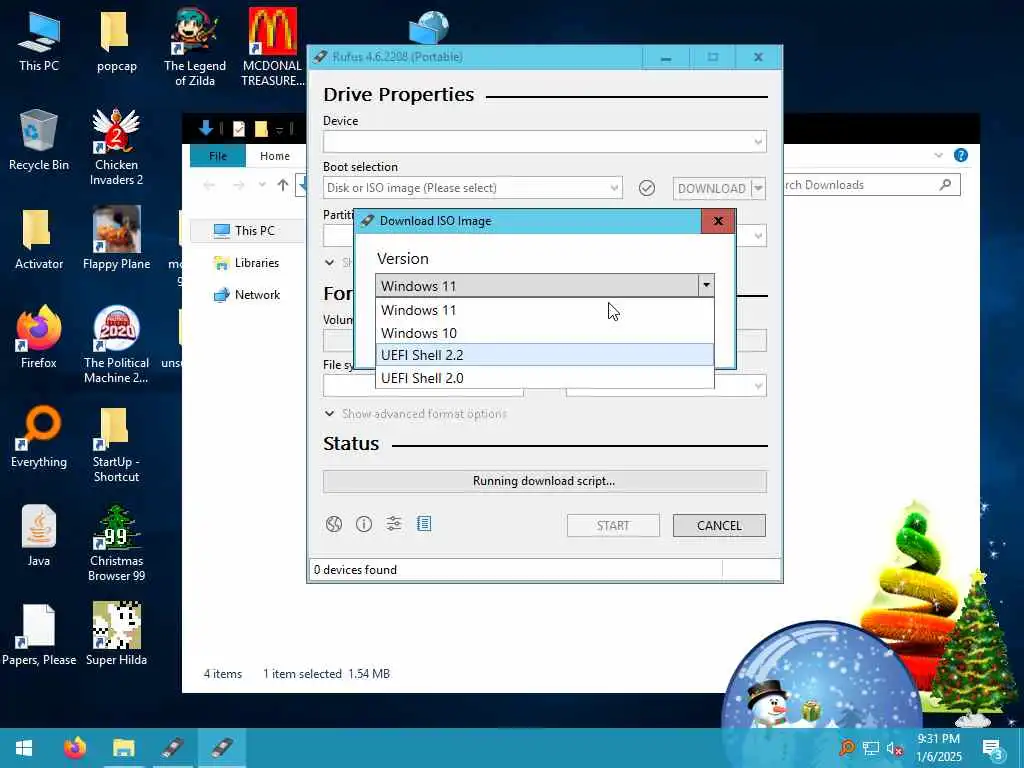Click the Running download script progress bar
Screen dimensions: 1024x768
[545, 481]
